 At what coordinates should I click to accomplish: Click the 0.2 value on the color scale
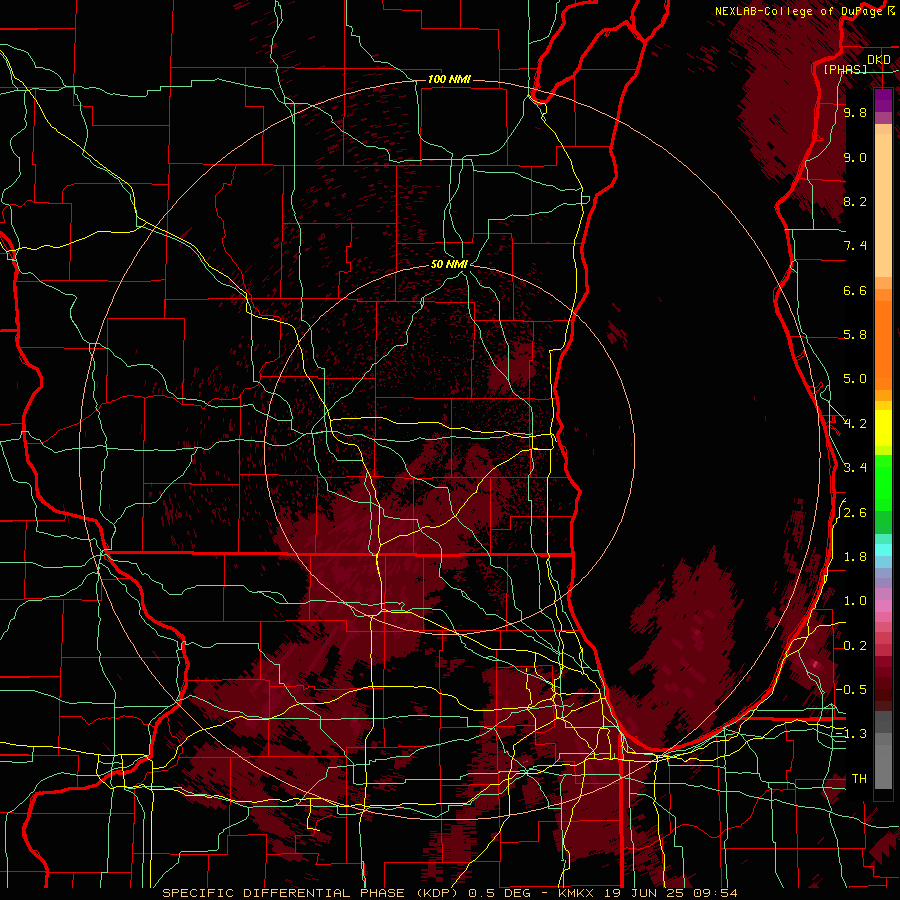(855, 646)
